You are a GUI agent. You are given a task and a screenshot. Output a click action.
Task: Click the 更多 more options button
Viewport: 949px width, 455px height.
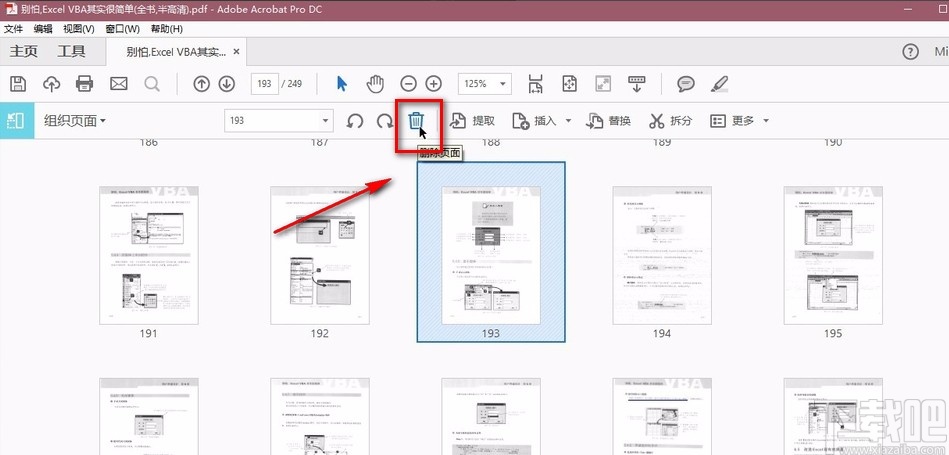pos(732,121)
